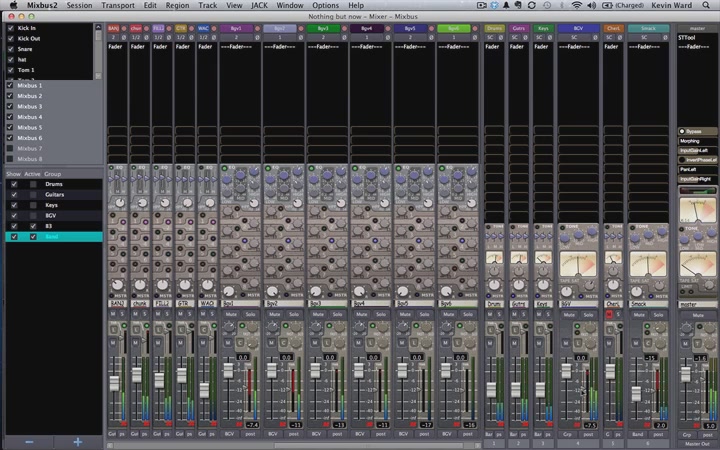The width and height of the screenshot is (720, 450).
Task: Open the compressor mode selector L on Bgv3 strip
Action: (327, 343)
